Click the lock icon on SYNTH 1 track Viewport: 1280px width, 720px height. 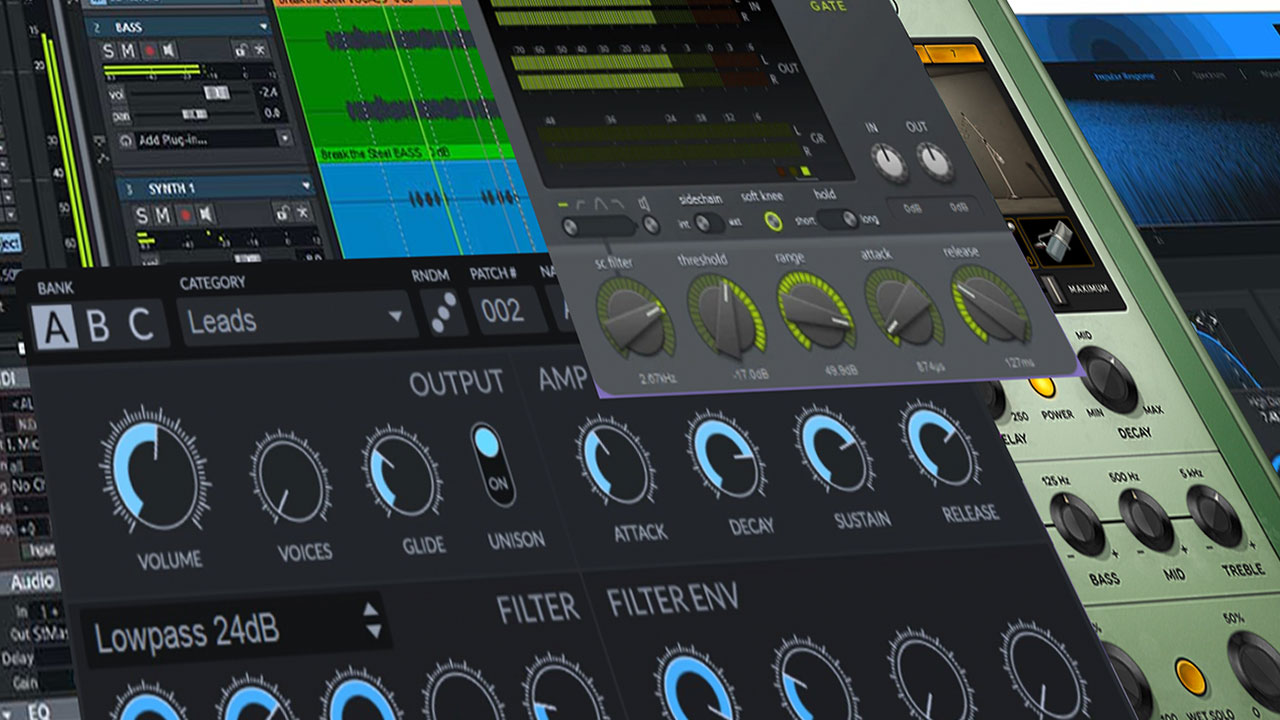(x=283, y=213)
